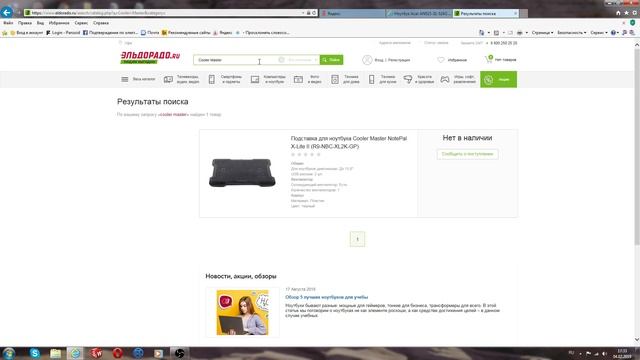The height and width of the screenshot is (360, 640).
Task: Select page 1 in pagination
Action: click(x=358, y=239)
